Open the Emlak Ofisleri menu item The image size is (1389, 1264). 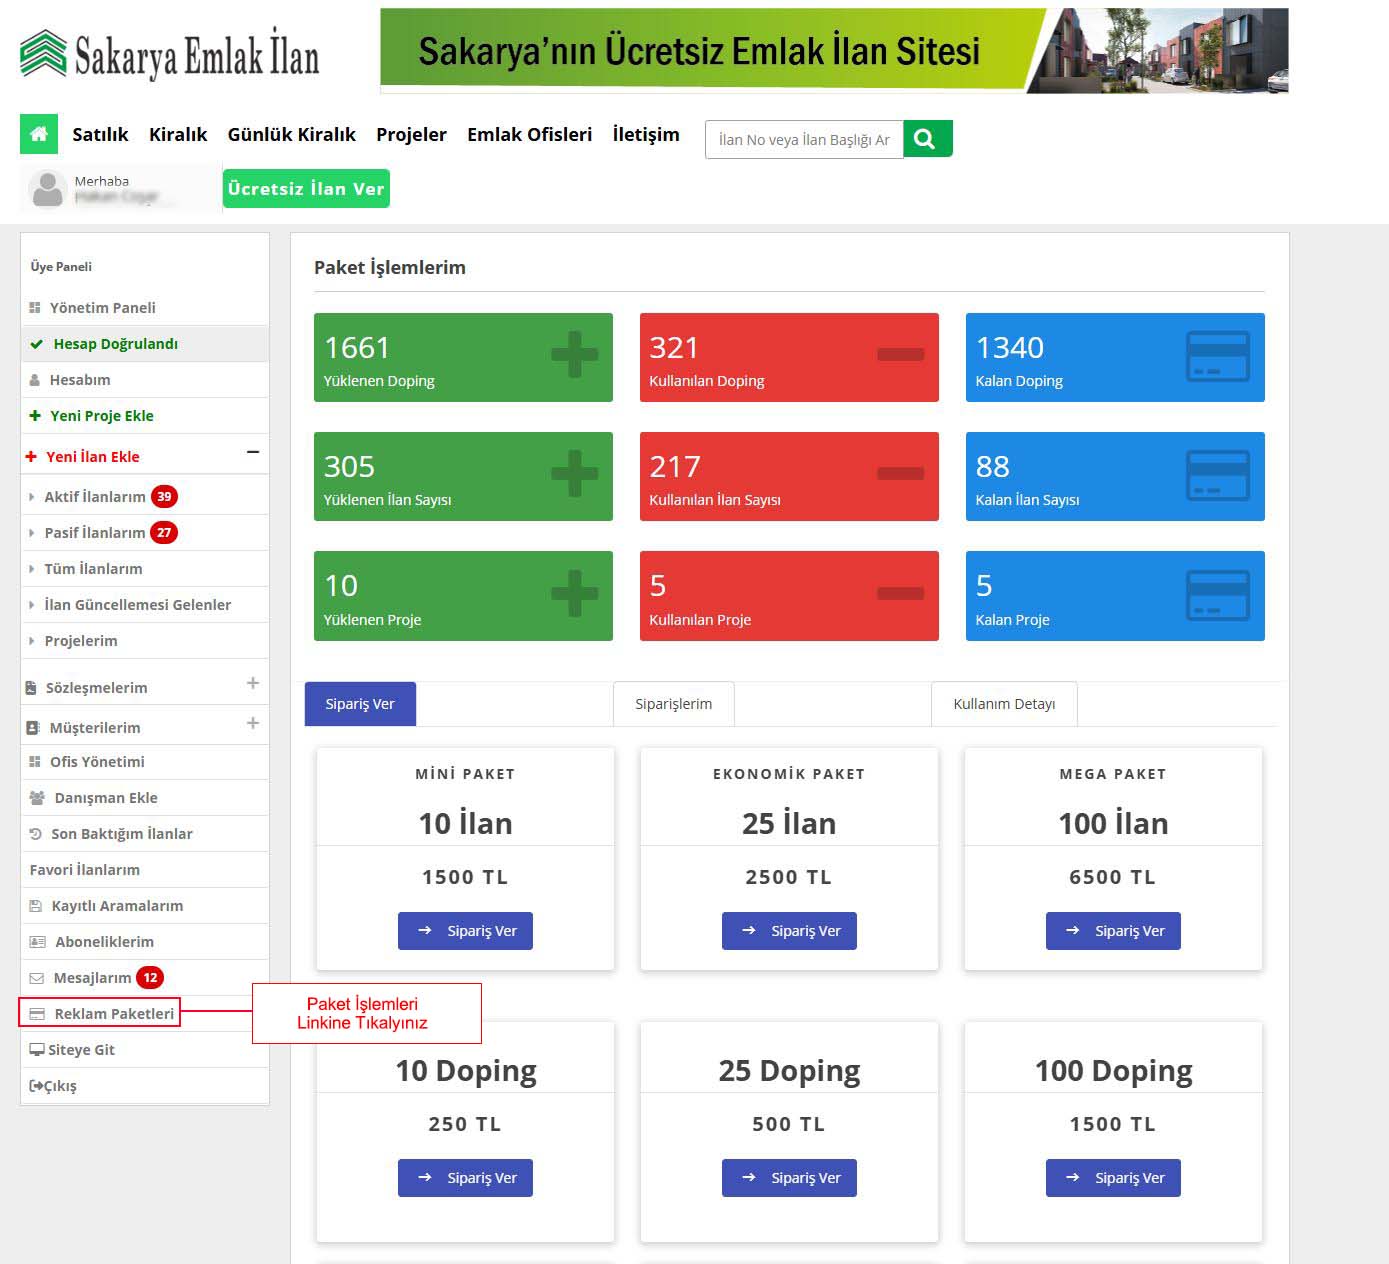529,135
